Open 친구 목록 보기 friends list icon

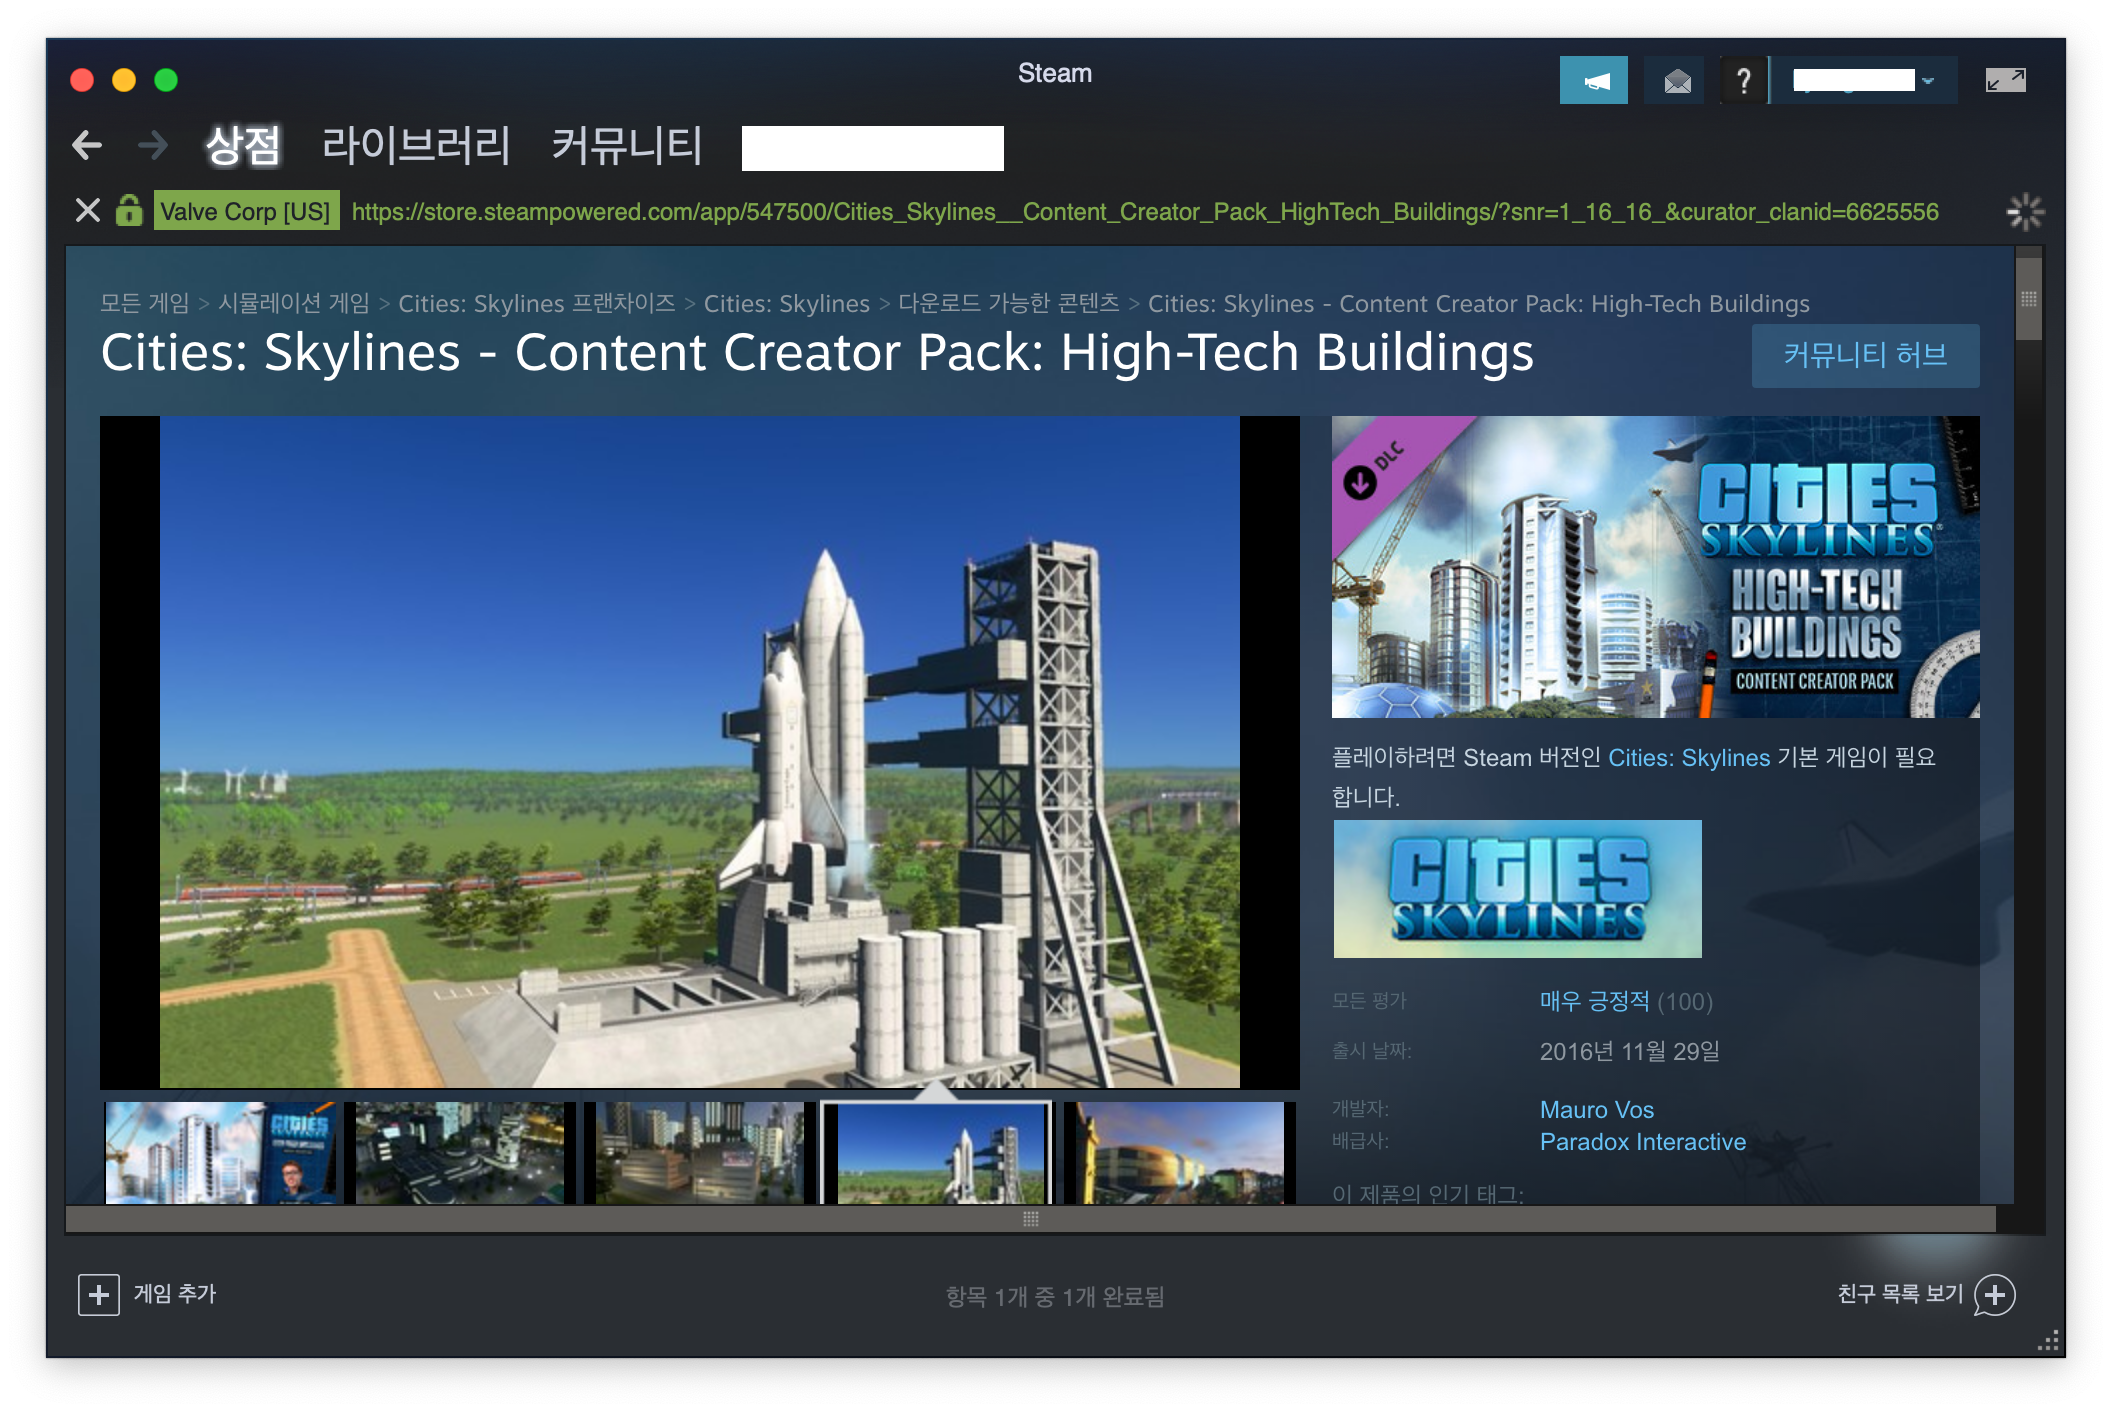[1995, 1295]
